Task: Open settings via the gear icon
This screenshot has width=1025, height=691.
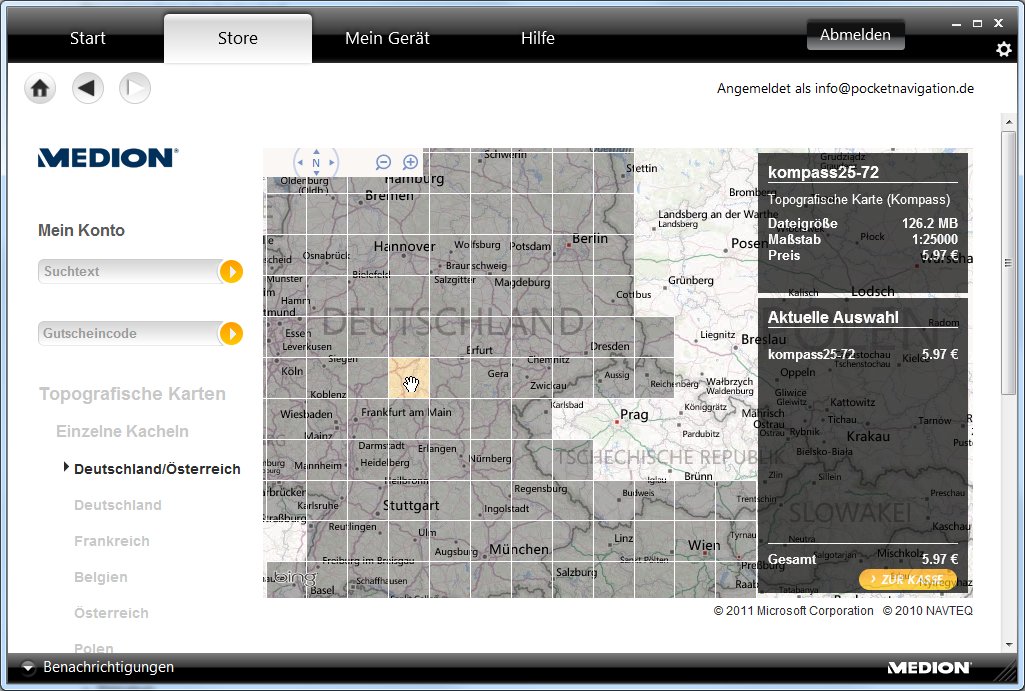Action: (1003, 49)
